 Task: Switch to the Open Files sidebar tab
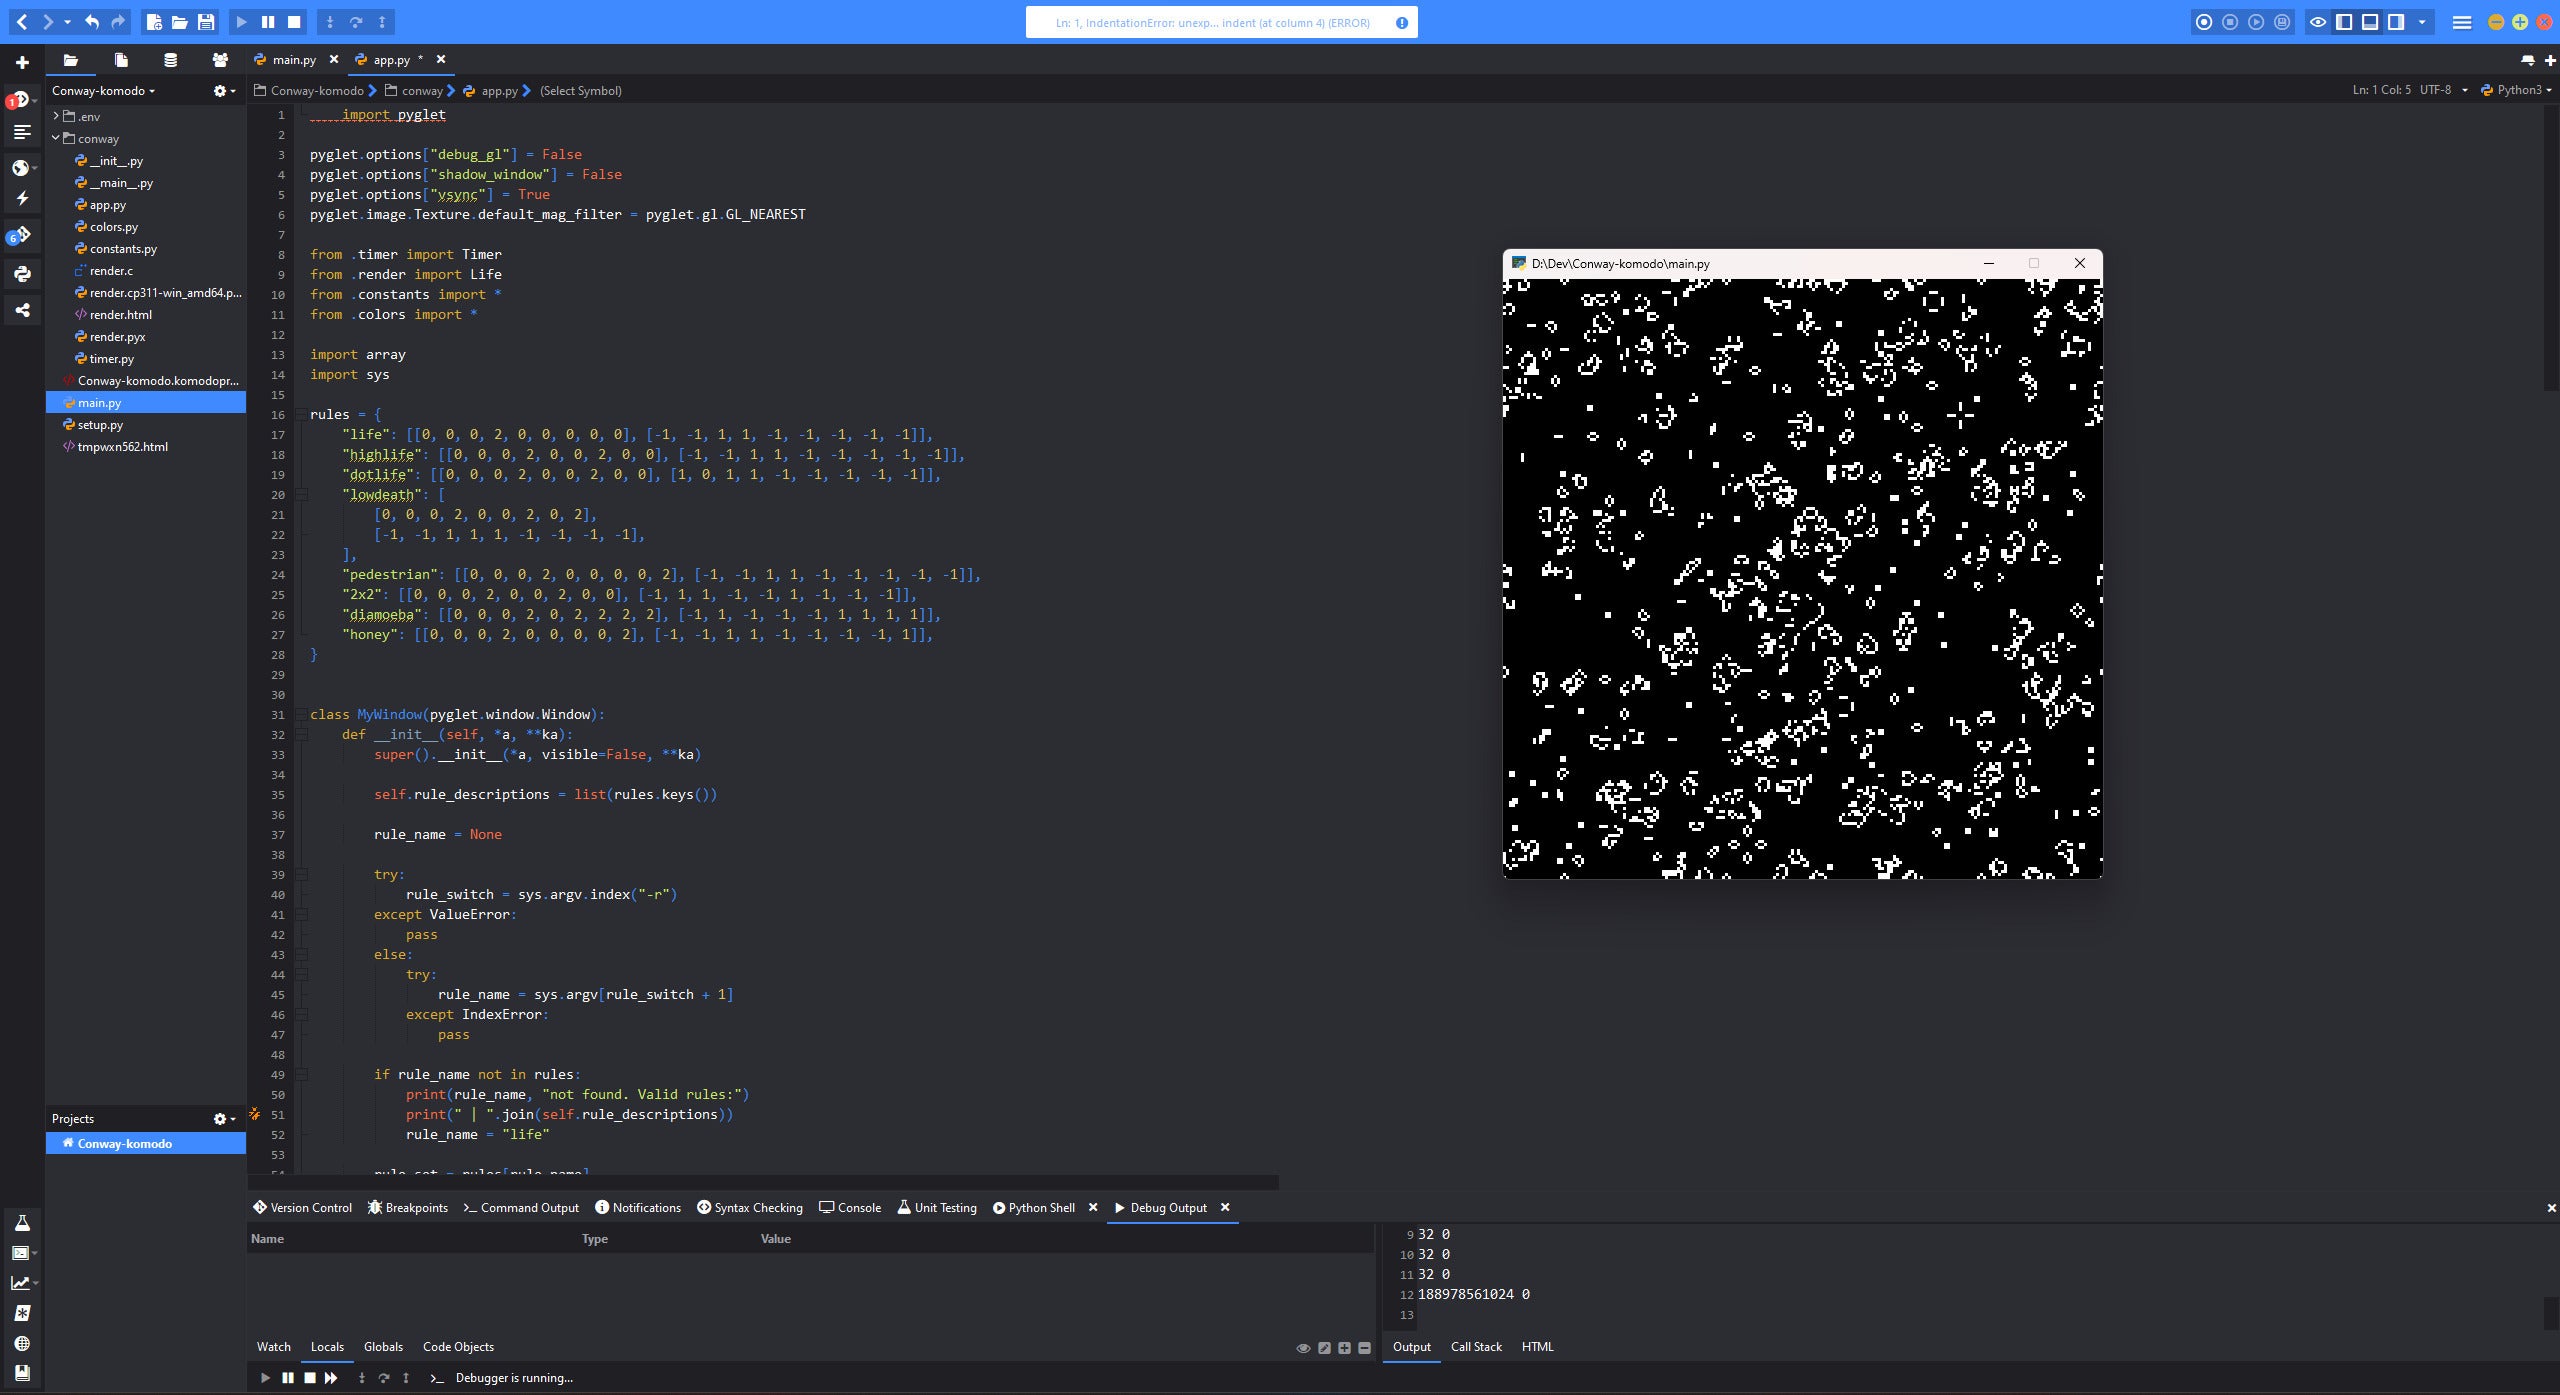pos(121,60)
